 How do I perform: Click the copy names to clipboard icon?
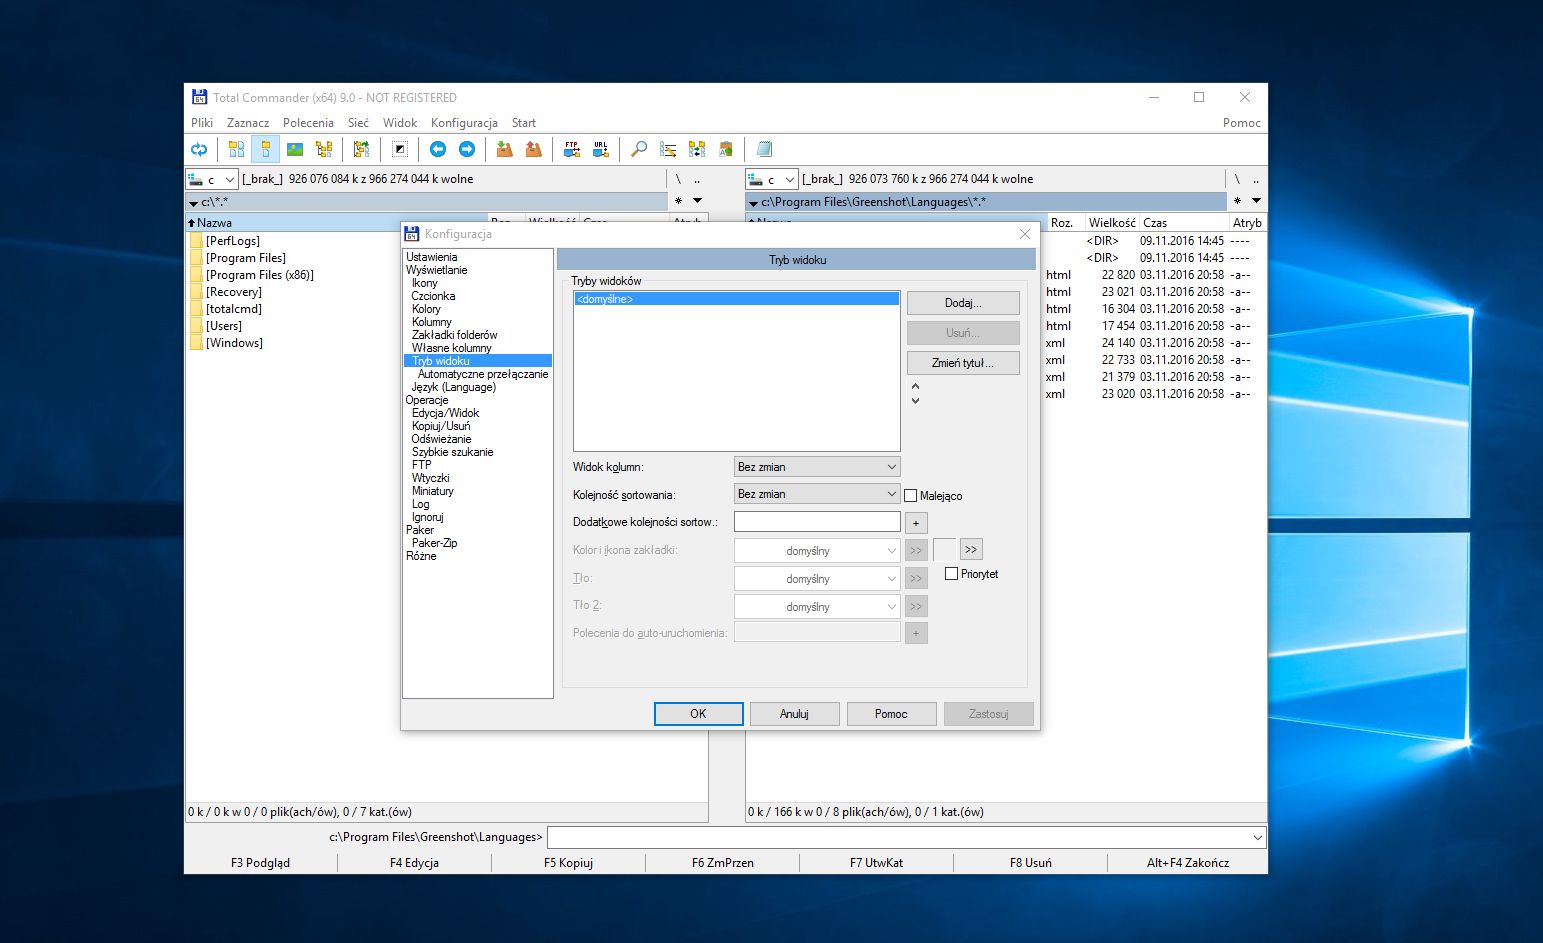[x=726, y=149]
